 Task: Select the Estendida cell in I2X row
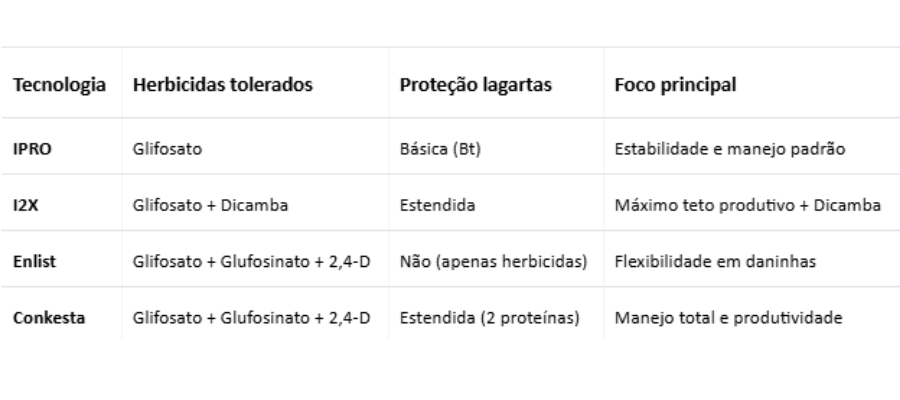pos(436,206)
